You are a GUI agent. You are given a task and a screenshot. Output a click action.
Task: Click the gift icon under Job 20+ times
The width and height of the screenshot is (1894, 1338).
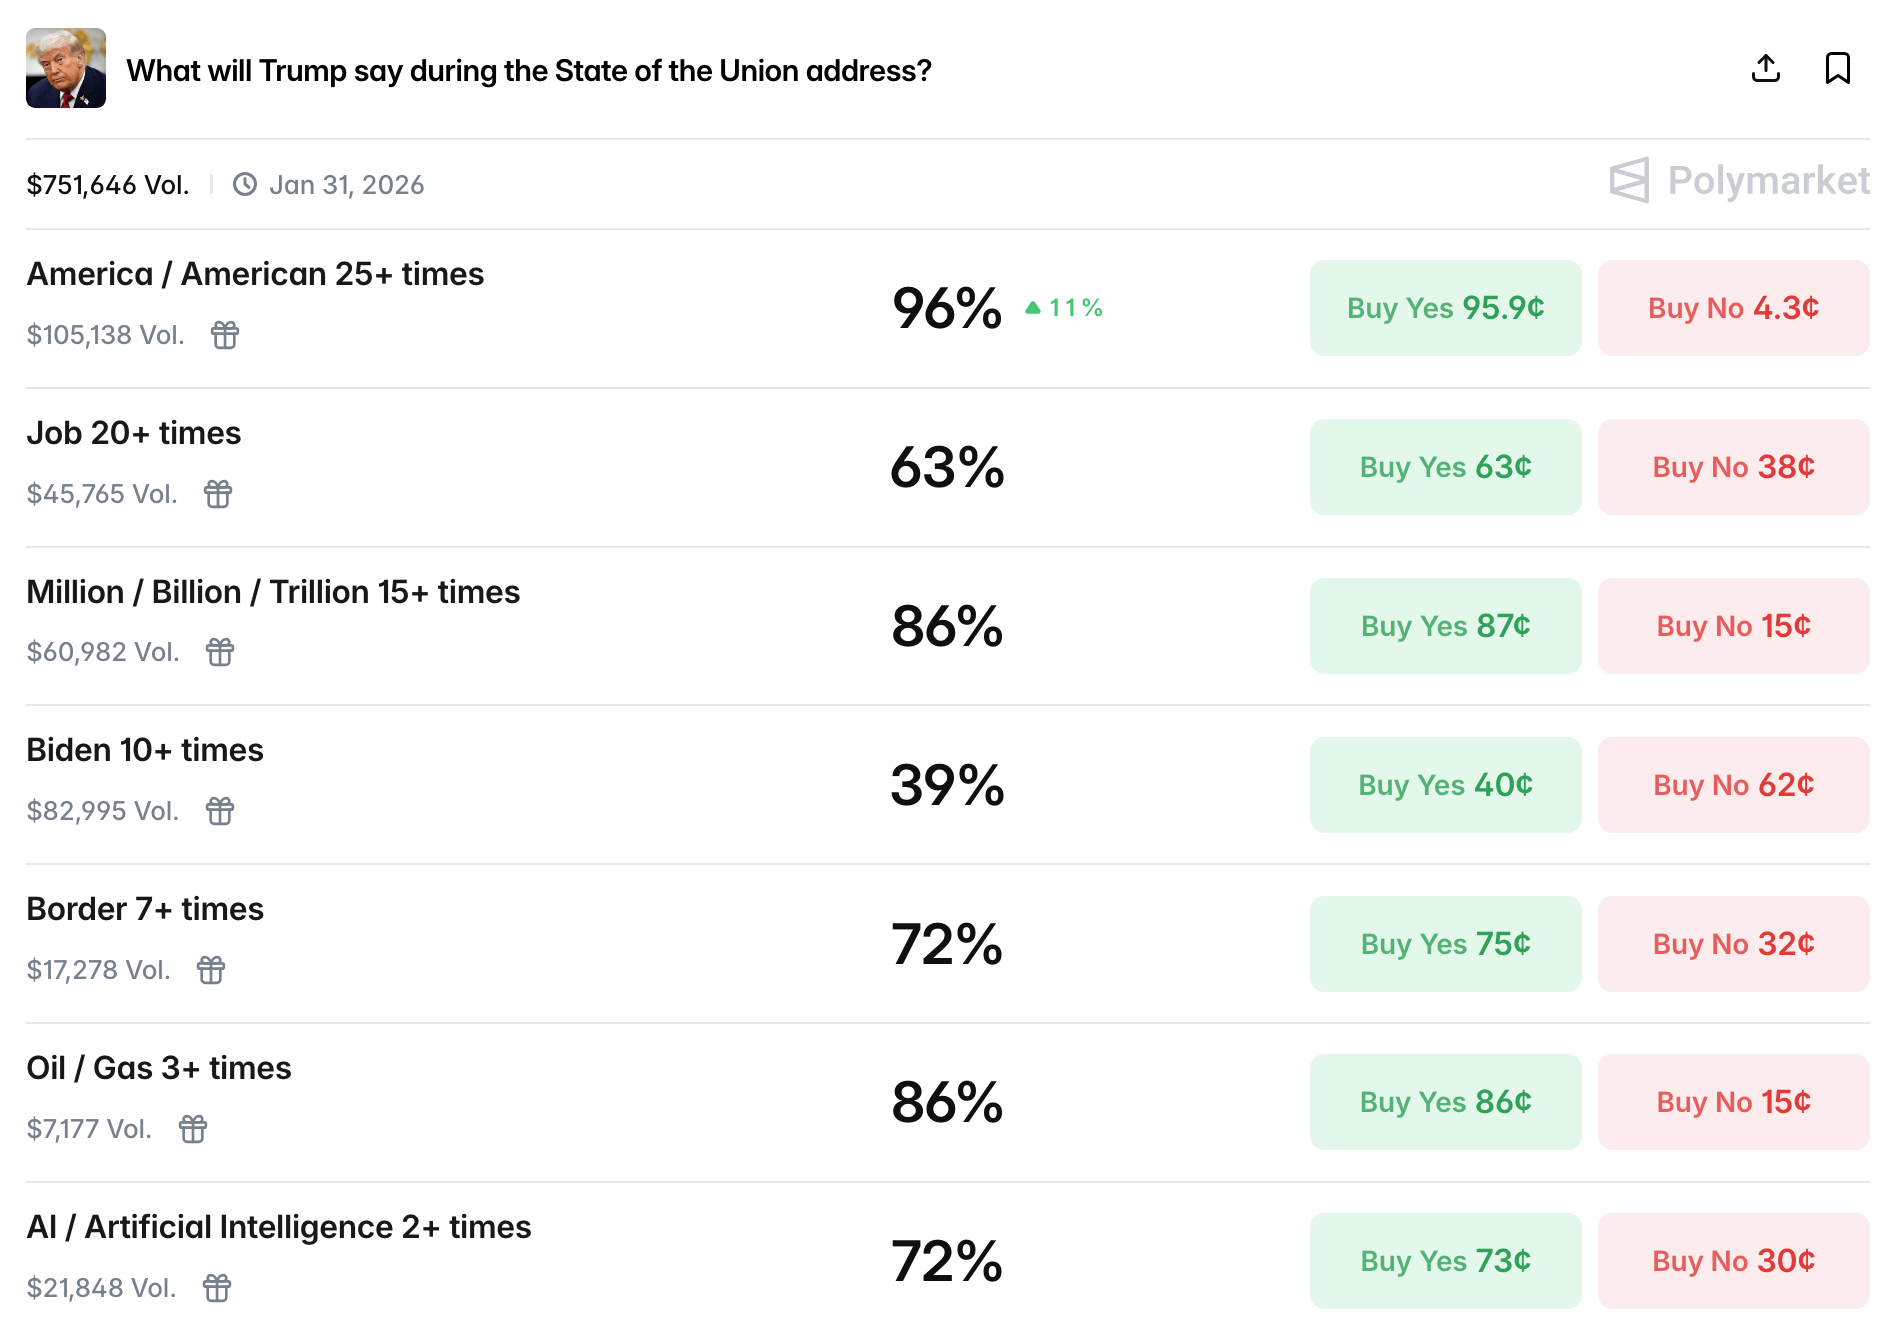218,494
